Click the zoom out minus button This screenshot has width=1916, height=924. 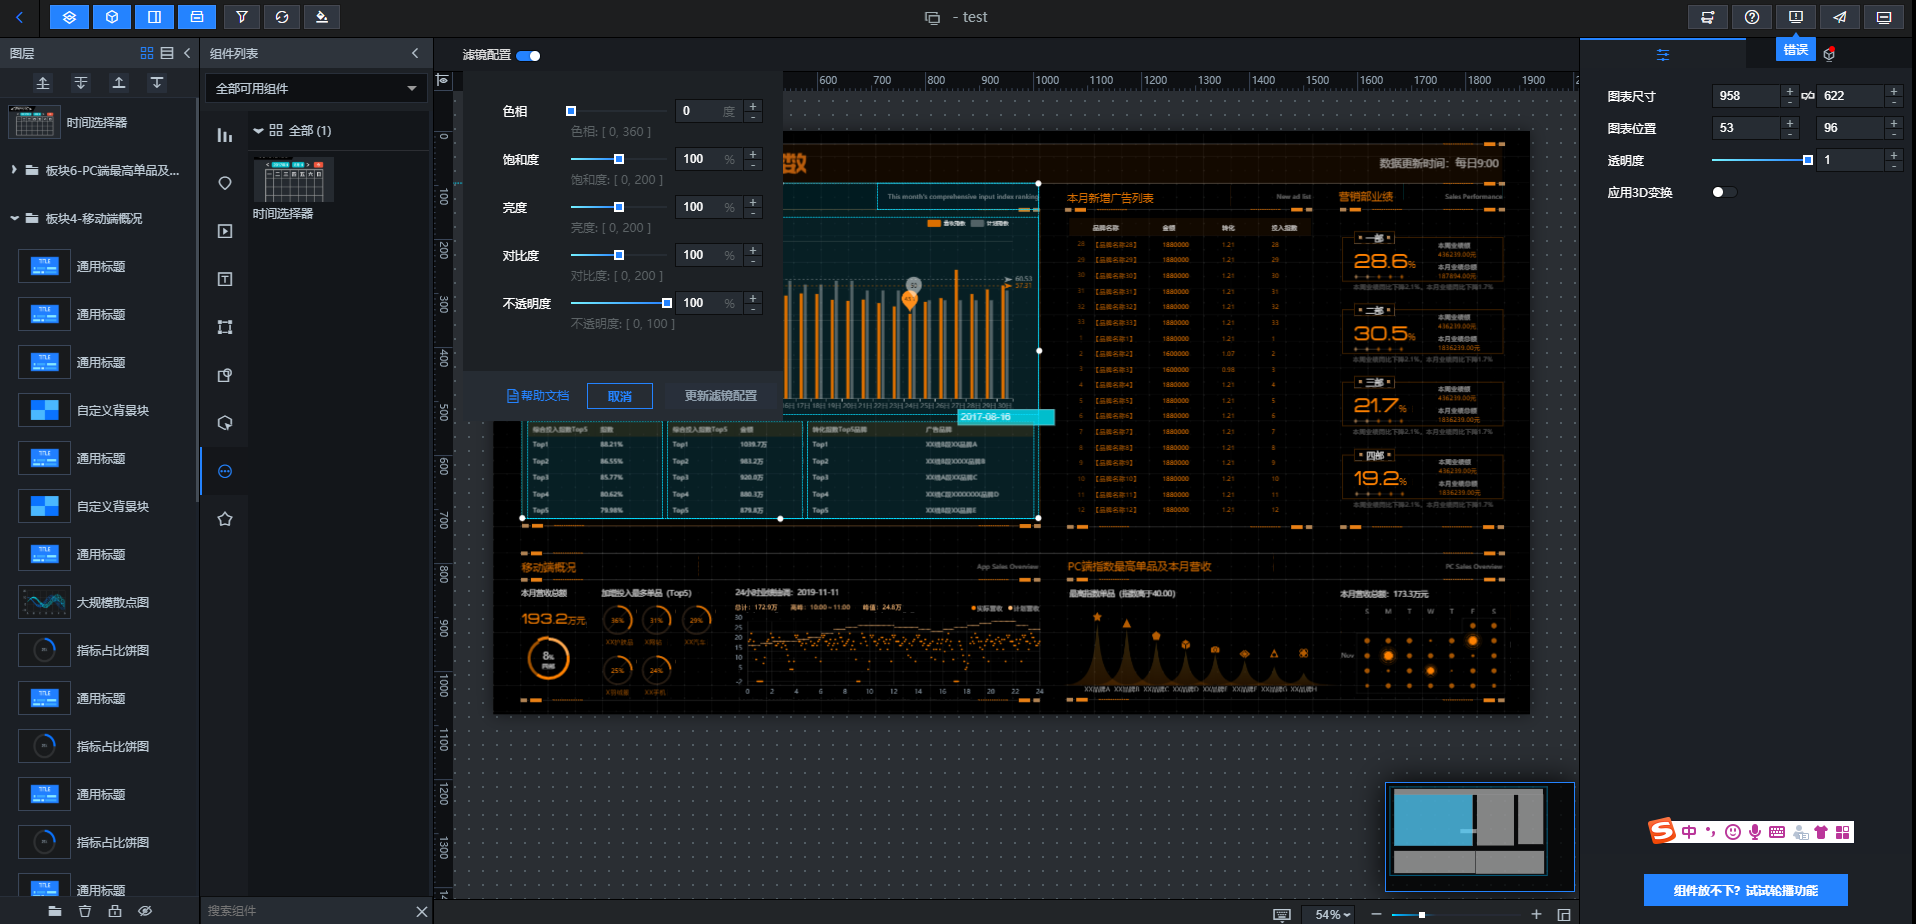tap(1376, 914)
